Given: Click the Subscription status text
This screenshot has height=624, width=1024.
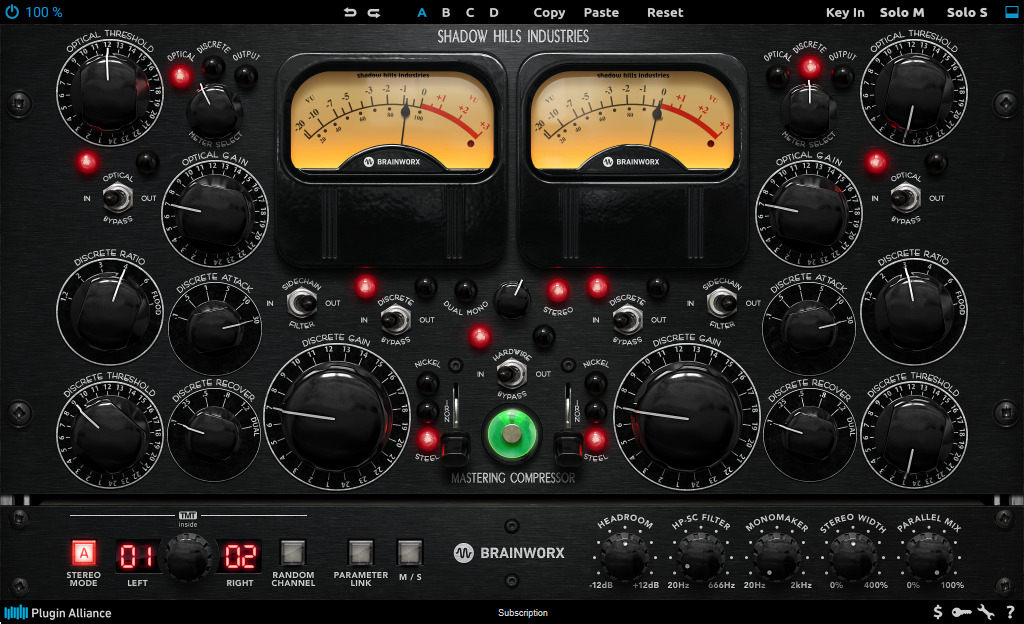Looking at the screenshot, I should pyautogui.click(x=522, y=613).
